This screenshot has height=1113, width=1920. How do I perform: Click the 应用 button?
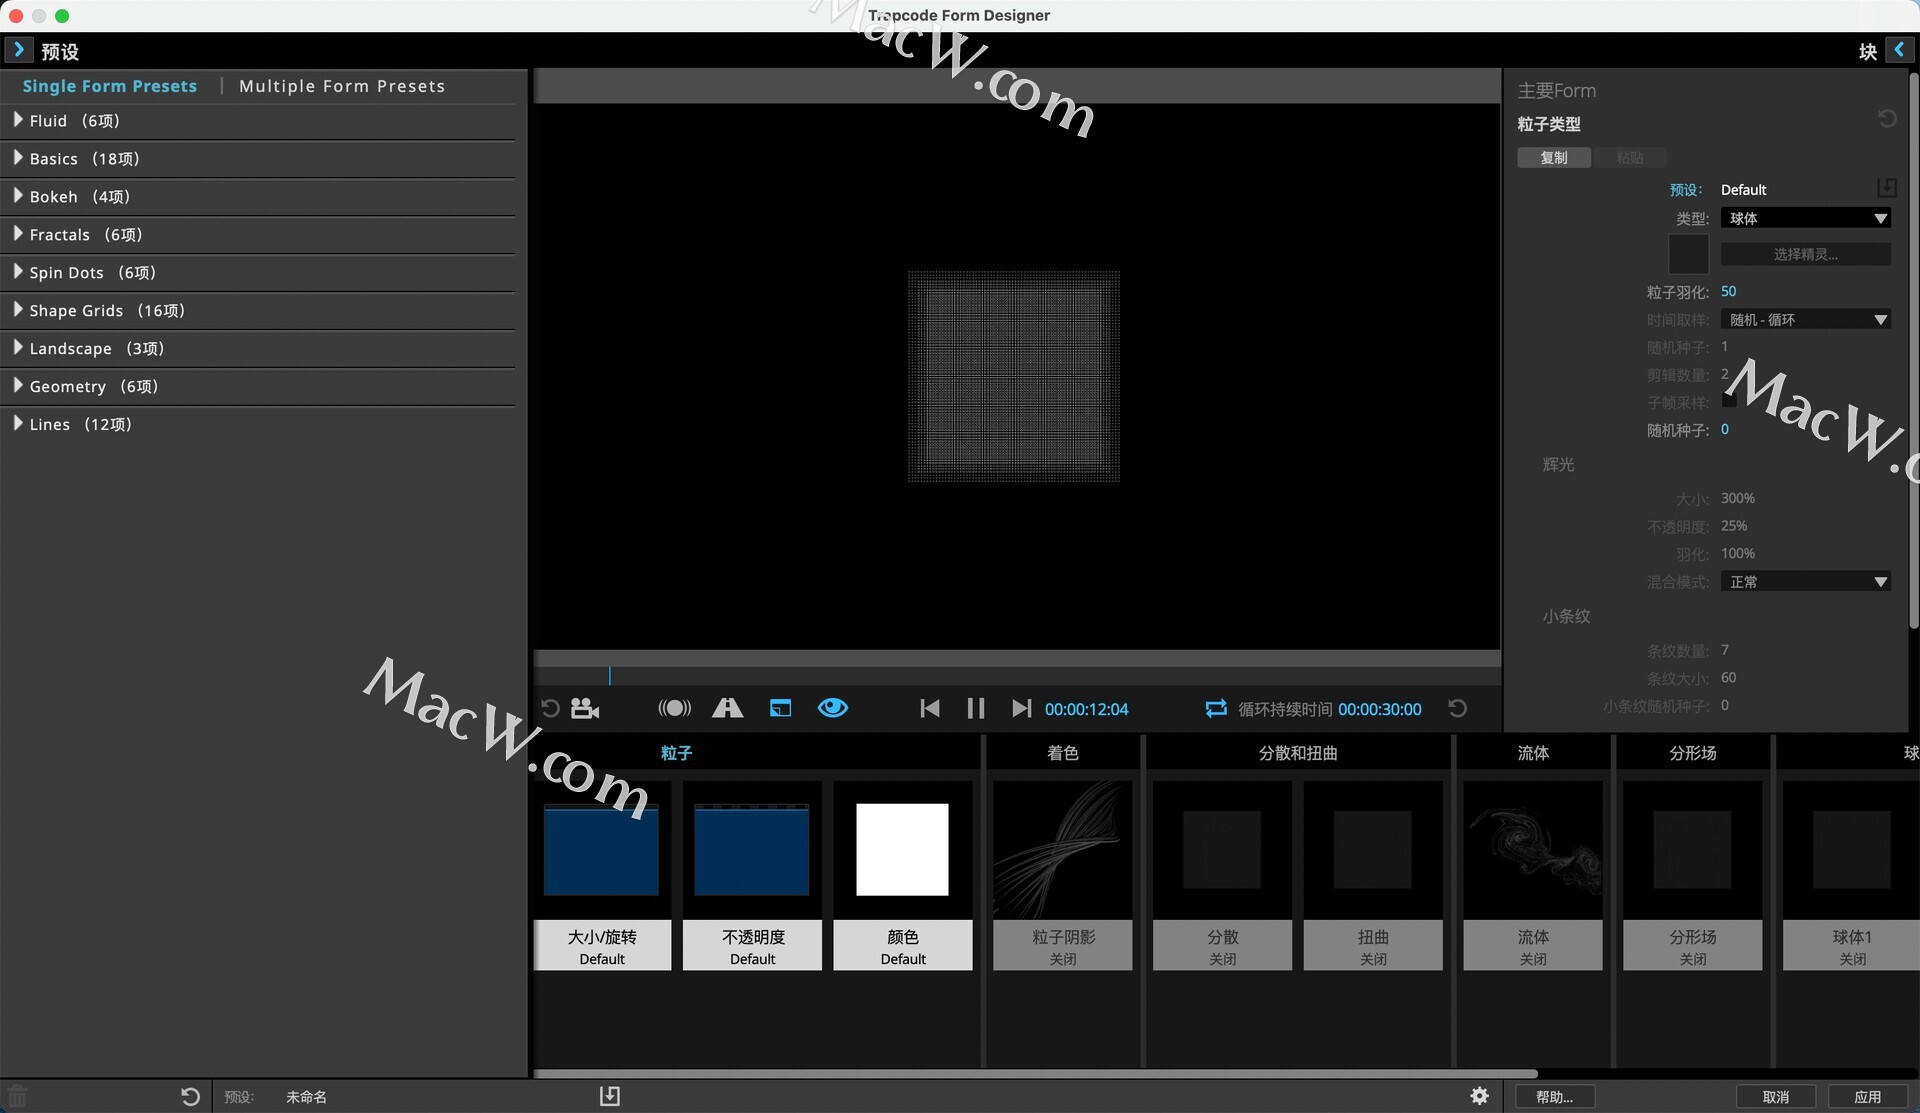(1867, 1096)
